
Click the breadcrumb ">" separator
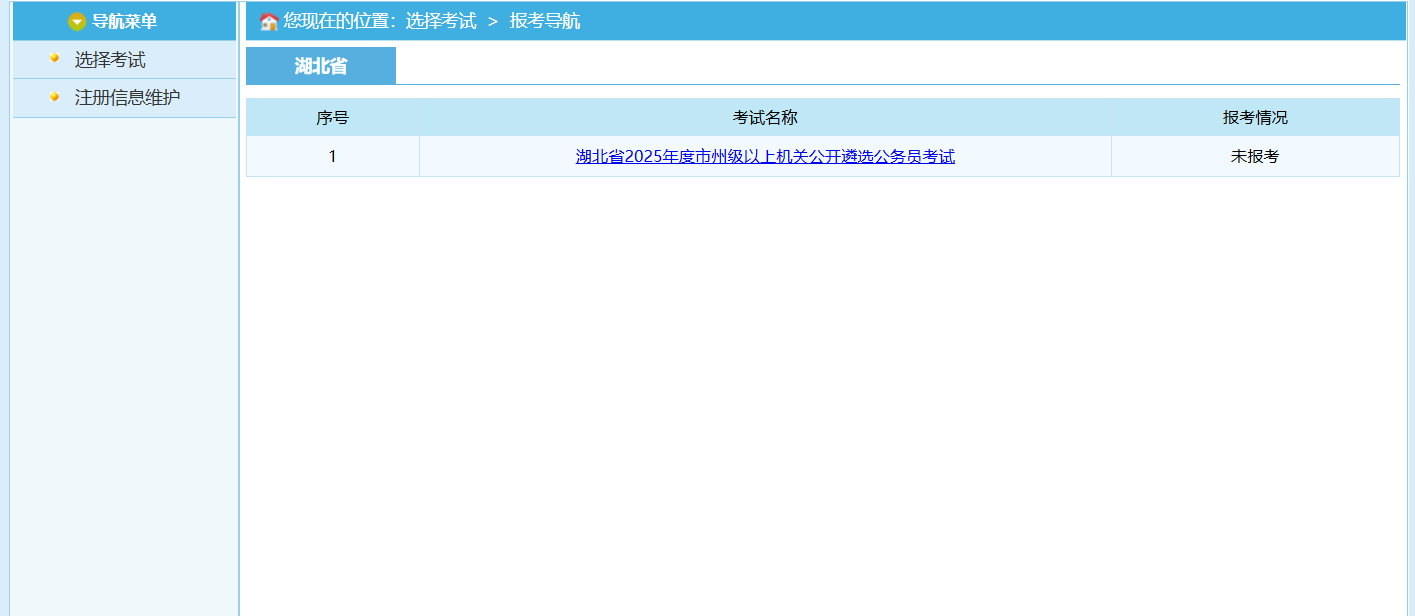click(x=492, y=22)
